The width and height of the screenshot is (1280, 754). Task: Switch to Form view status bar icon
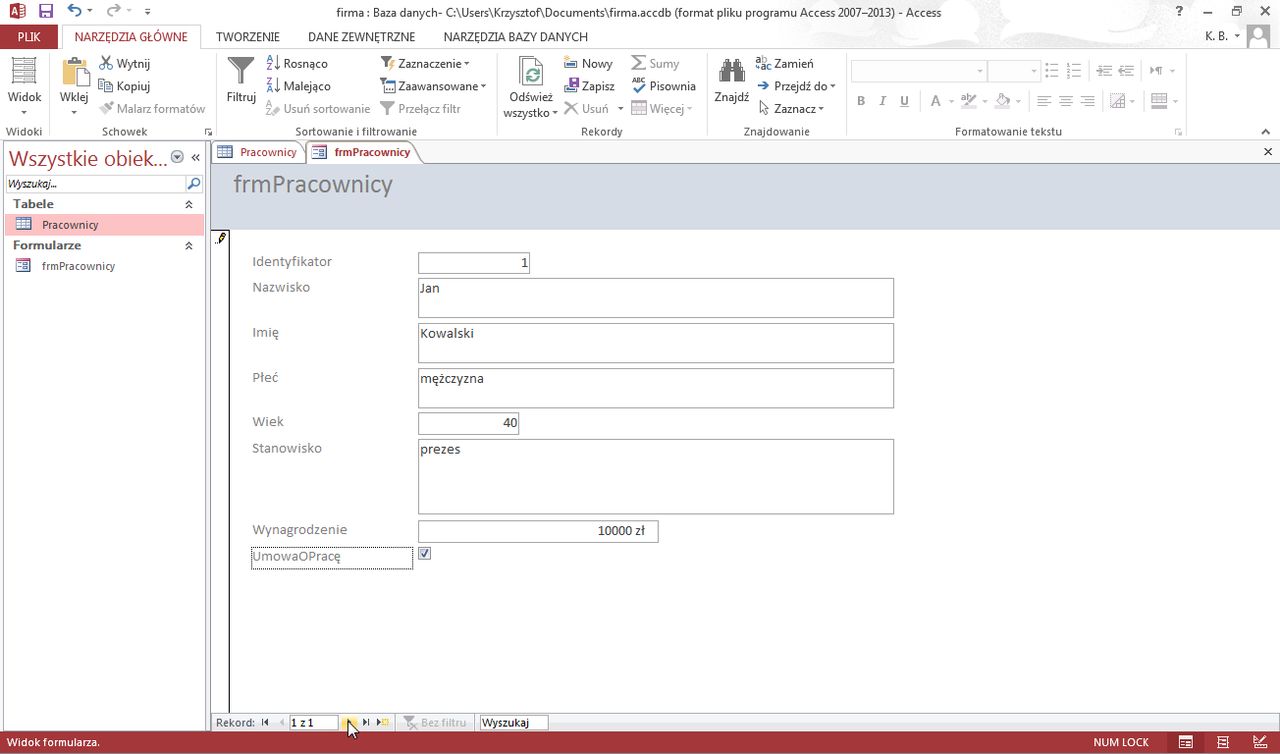(1185, 742)
